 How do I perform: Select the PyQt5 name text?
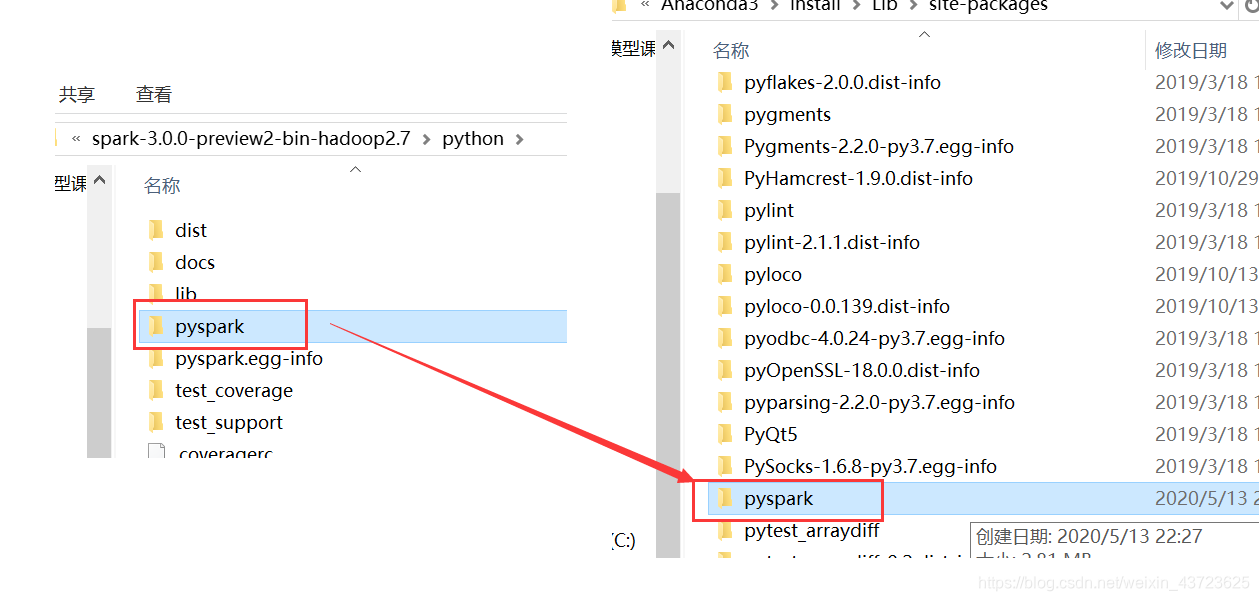[771, 434]
